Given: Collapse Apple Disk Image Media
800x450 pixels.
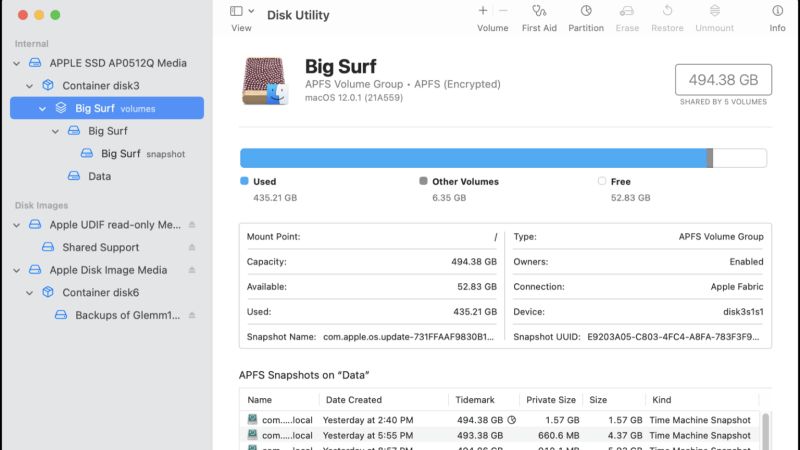Looking at the screenshot, I should [17, 270].
